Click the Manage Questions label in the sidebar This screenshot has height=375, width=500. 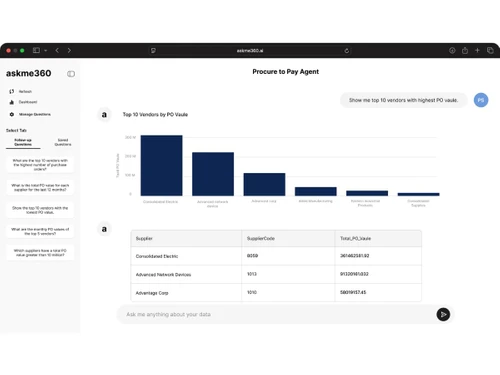click(35, 114)
